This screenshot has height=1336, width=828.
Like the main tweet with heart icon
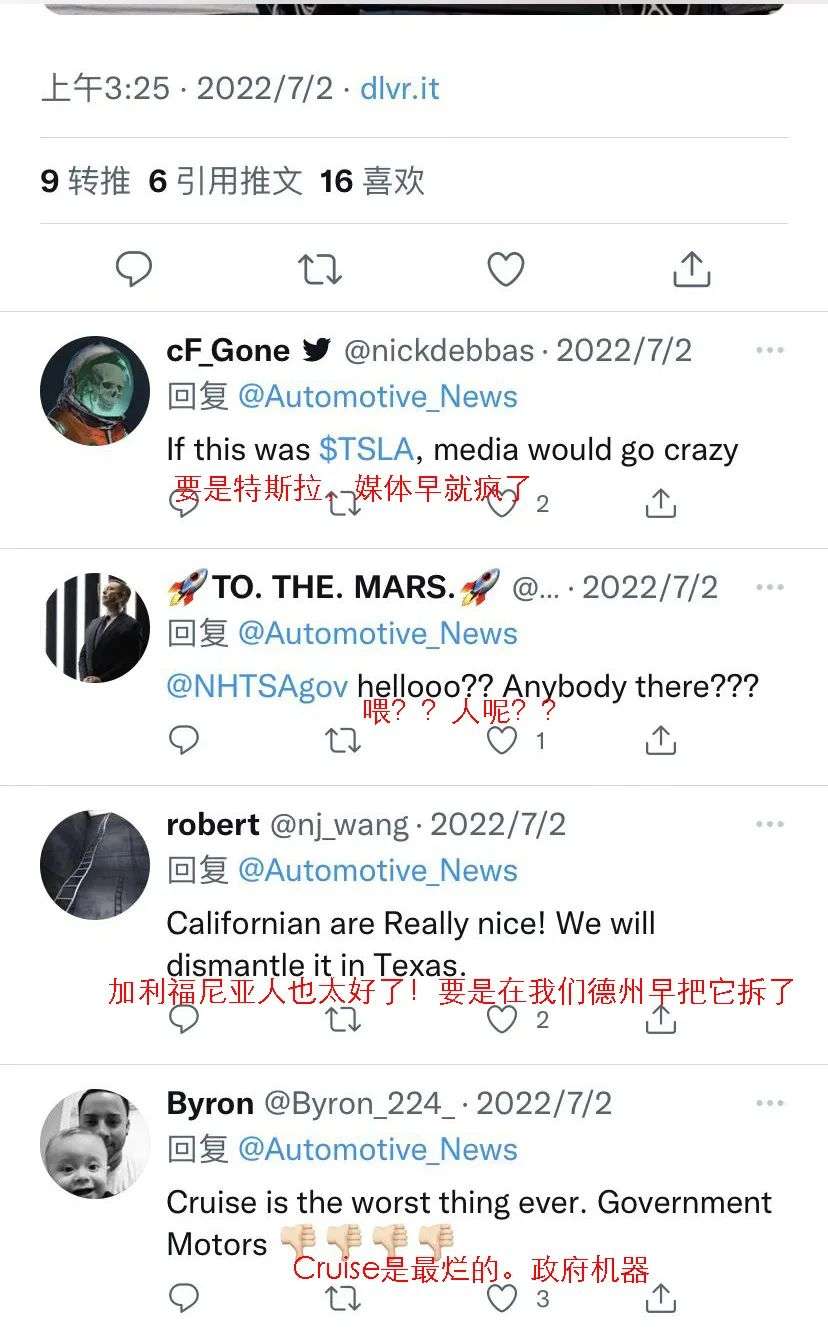click(506, 269)
